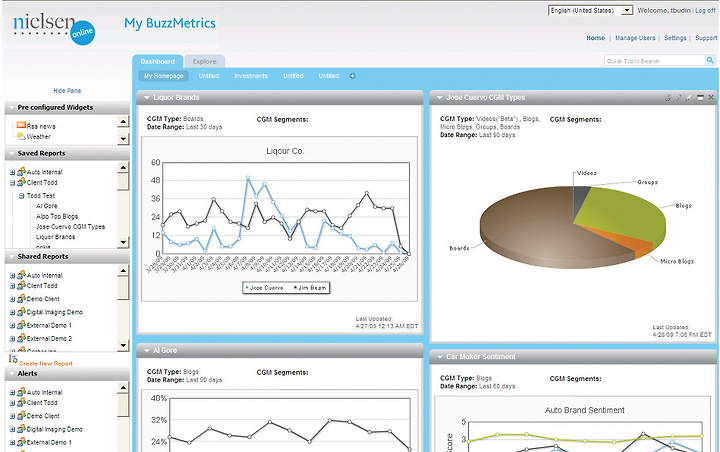Expand Auto Internal in Alerts
This screenshot has height=452, width=720.
click(12, 393)
